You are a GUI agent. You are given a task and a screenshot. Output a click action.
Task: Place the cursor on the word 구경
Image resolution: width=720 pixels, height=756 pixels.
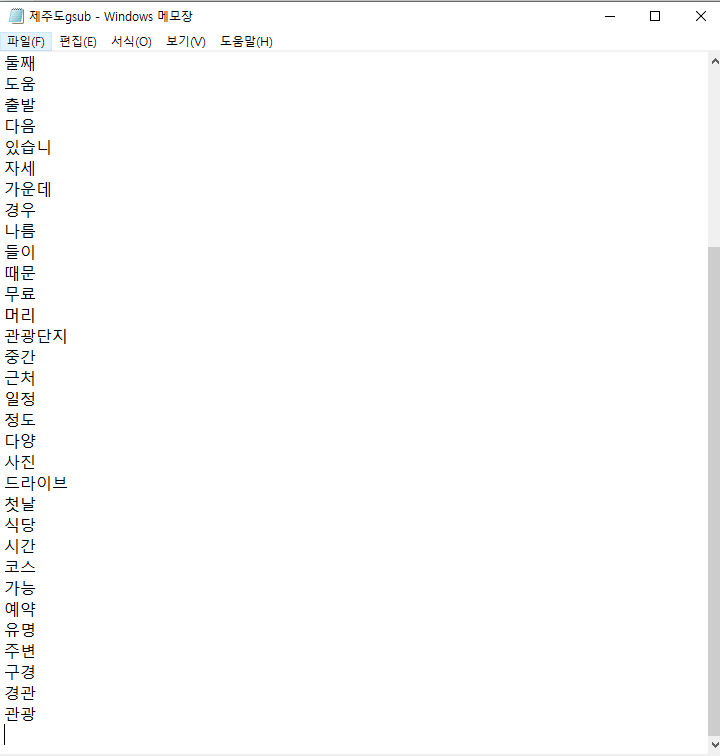point(20,671)
